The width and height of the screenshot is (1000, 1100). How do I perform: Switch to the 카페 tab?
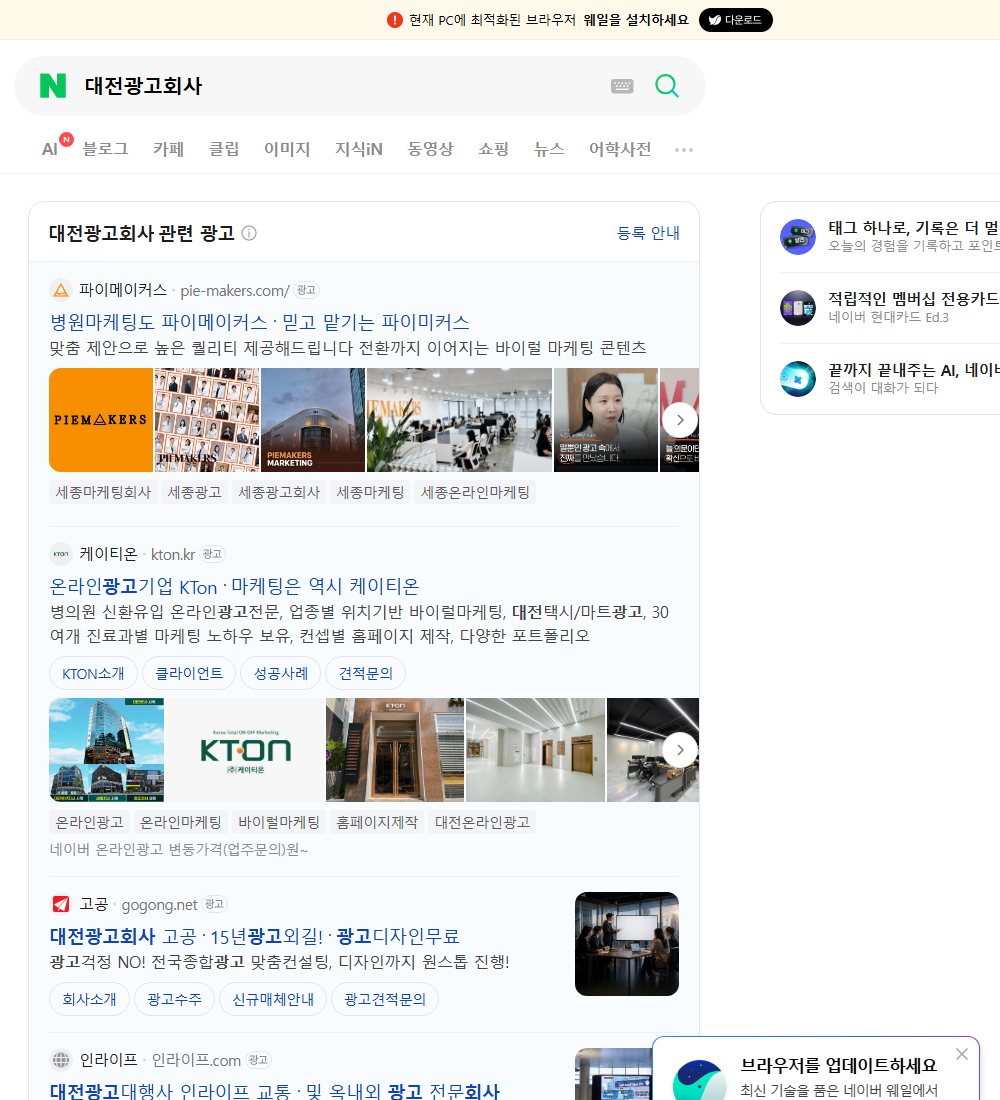tap(168, 149)
